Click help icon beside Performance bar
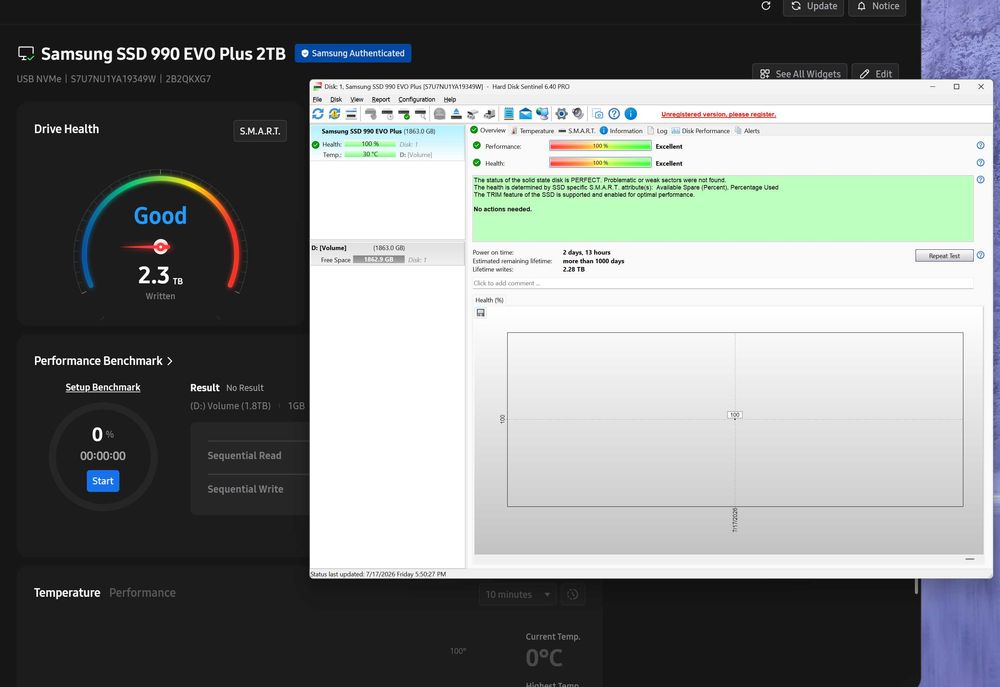Viewport: 1000px width, 687px height. pos(980,145)
